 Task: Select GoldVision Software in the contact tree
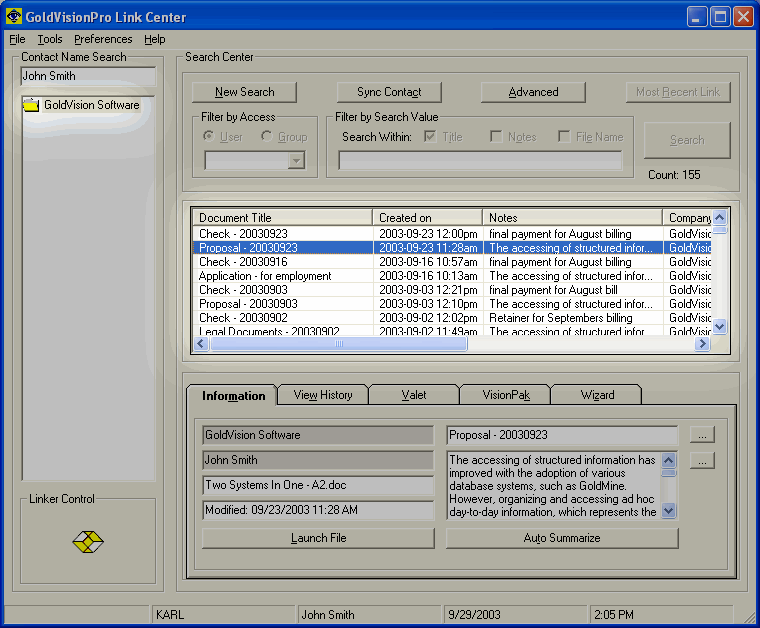click(x=92, y=105)
